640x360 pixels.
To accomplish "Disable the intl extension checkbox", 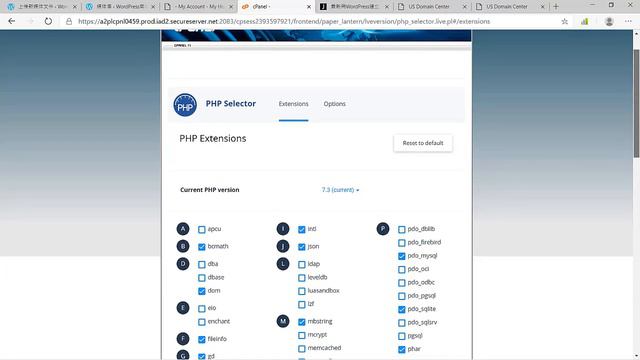I will click(302, 229).
